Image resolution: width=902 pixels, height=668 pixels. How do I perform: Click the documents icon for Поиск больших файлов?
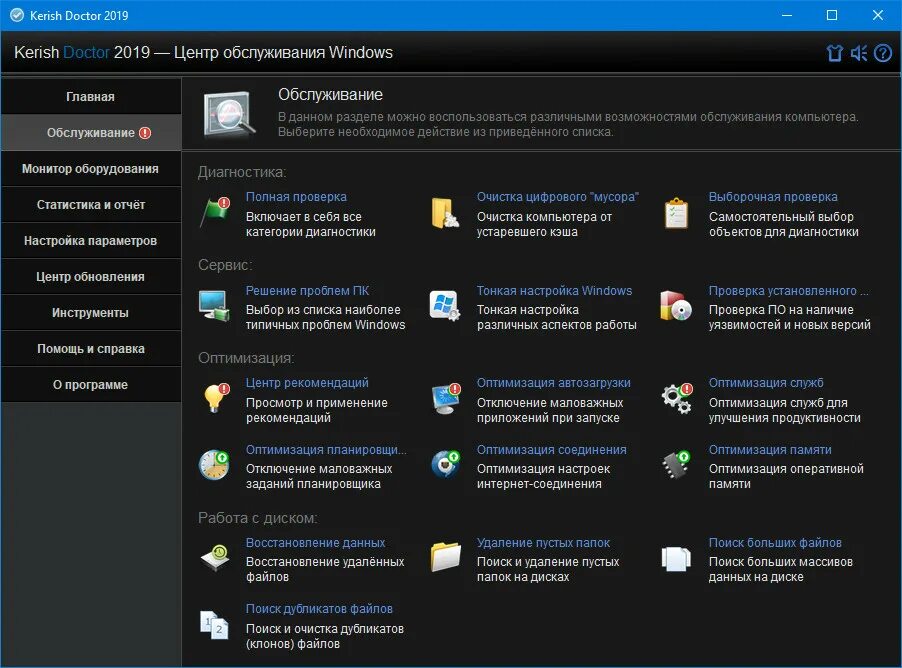click(x=676, y=558)
